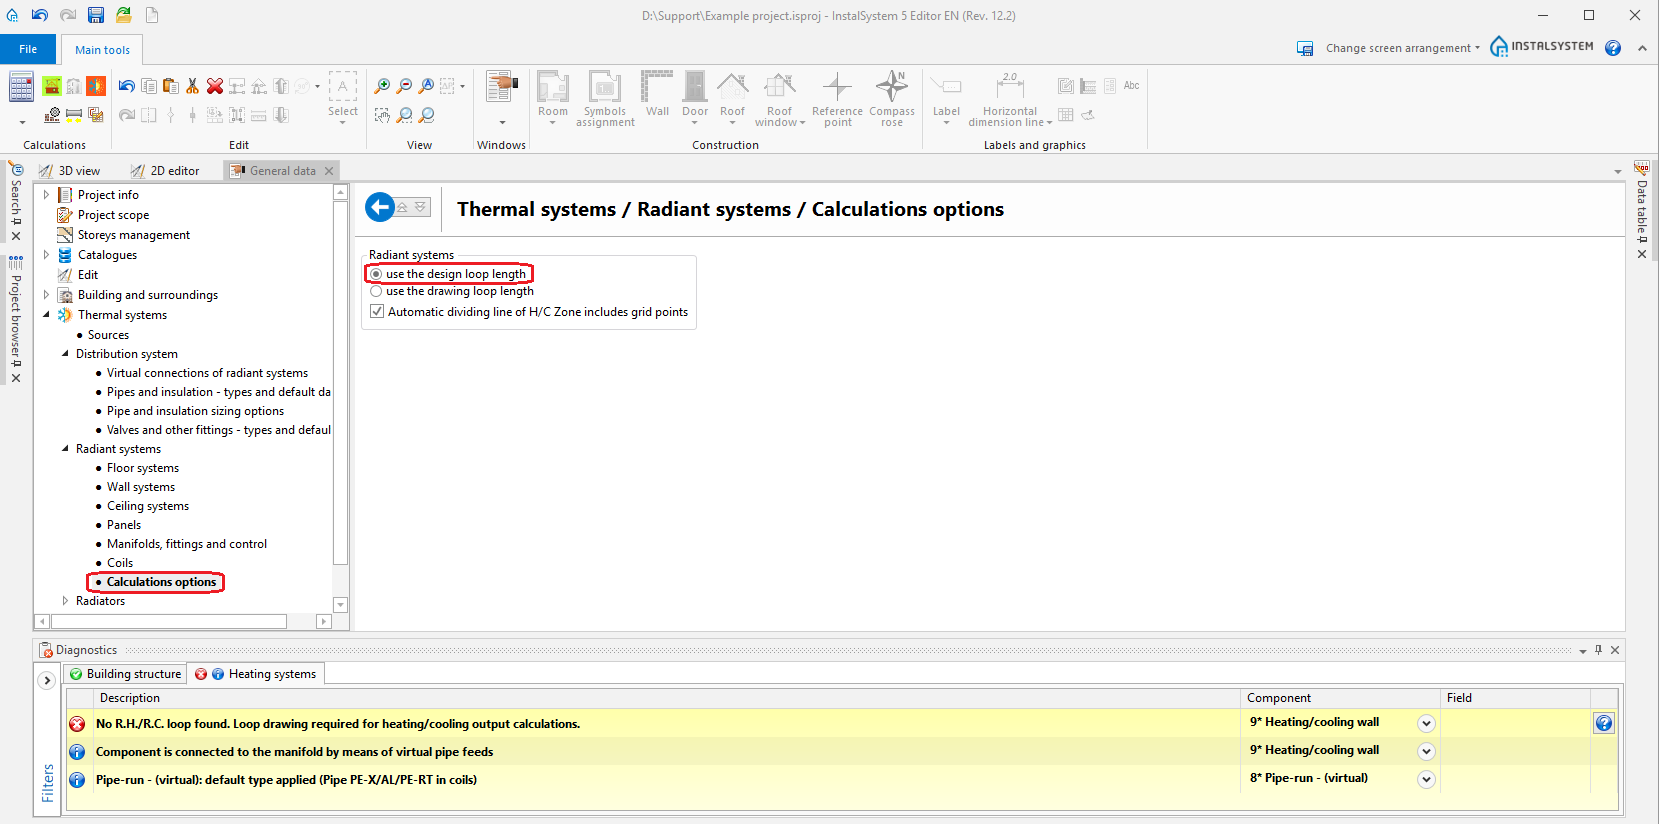The width and height of the screenshot is (1659, 824).
Task: Open Floor systems in project tree
Action: pos(143,468)
